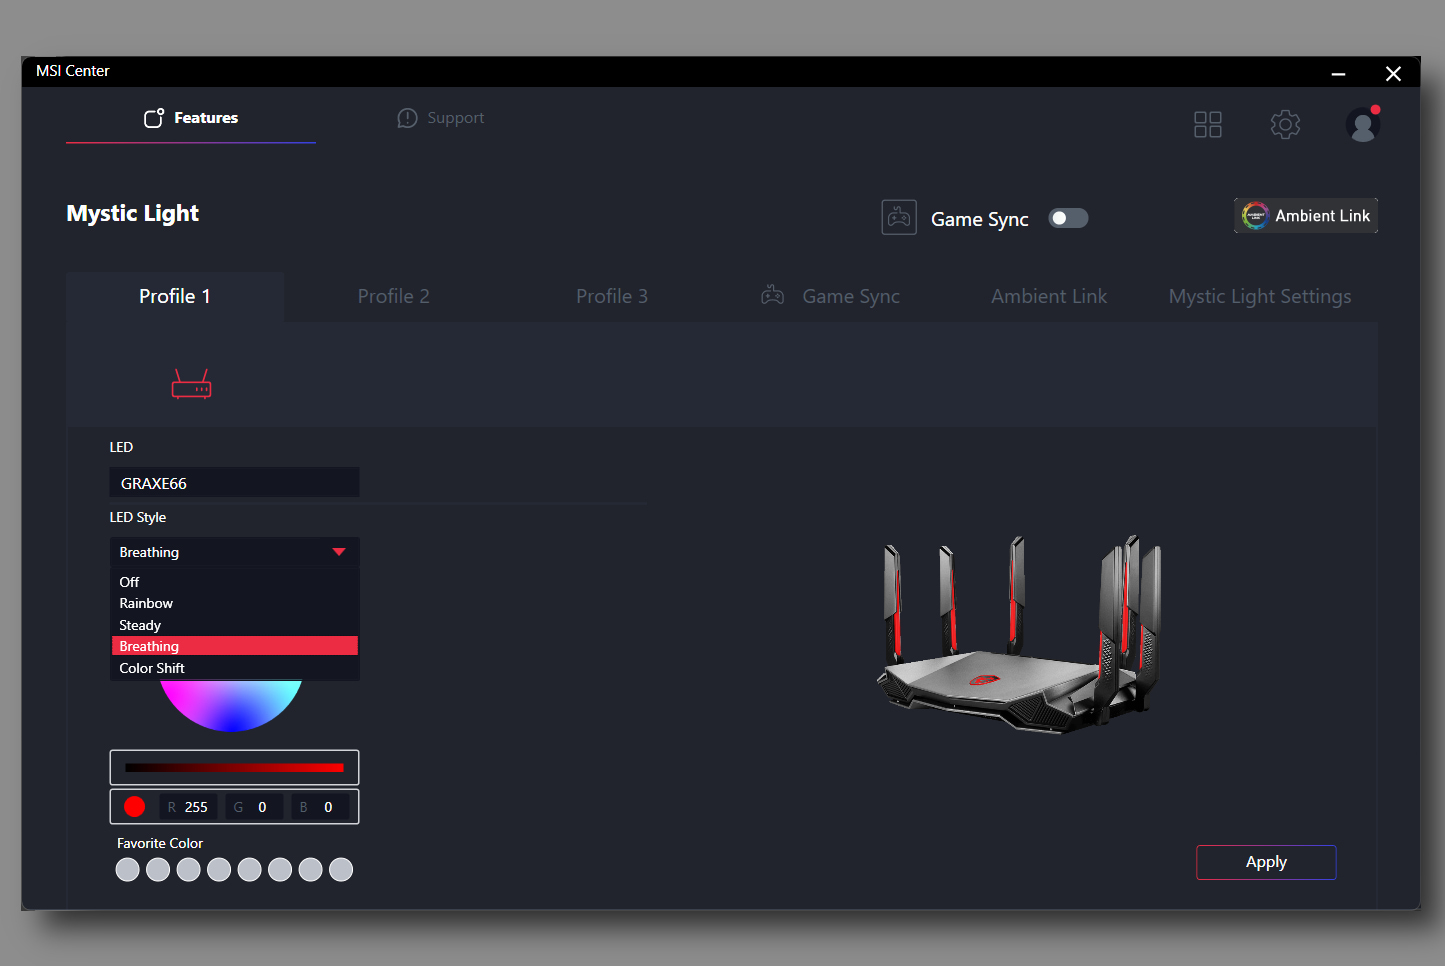Select the last favorite color circle
This screenshot has width=1445, height=966.
tap(341, 870)
